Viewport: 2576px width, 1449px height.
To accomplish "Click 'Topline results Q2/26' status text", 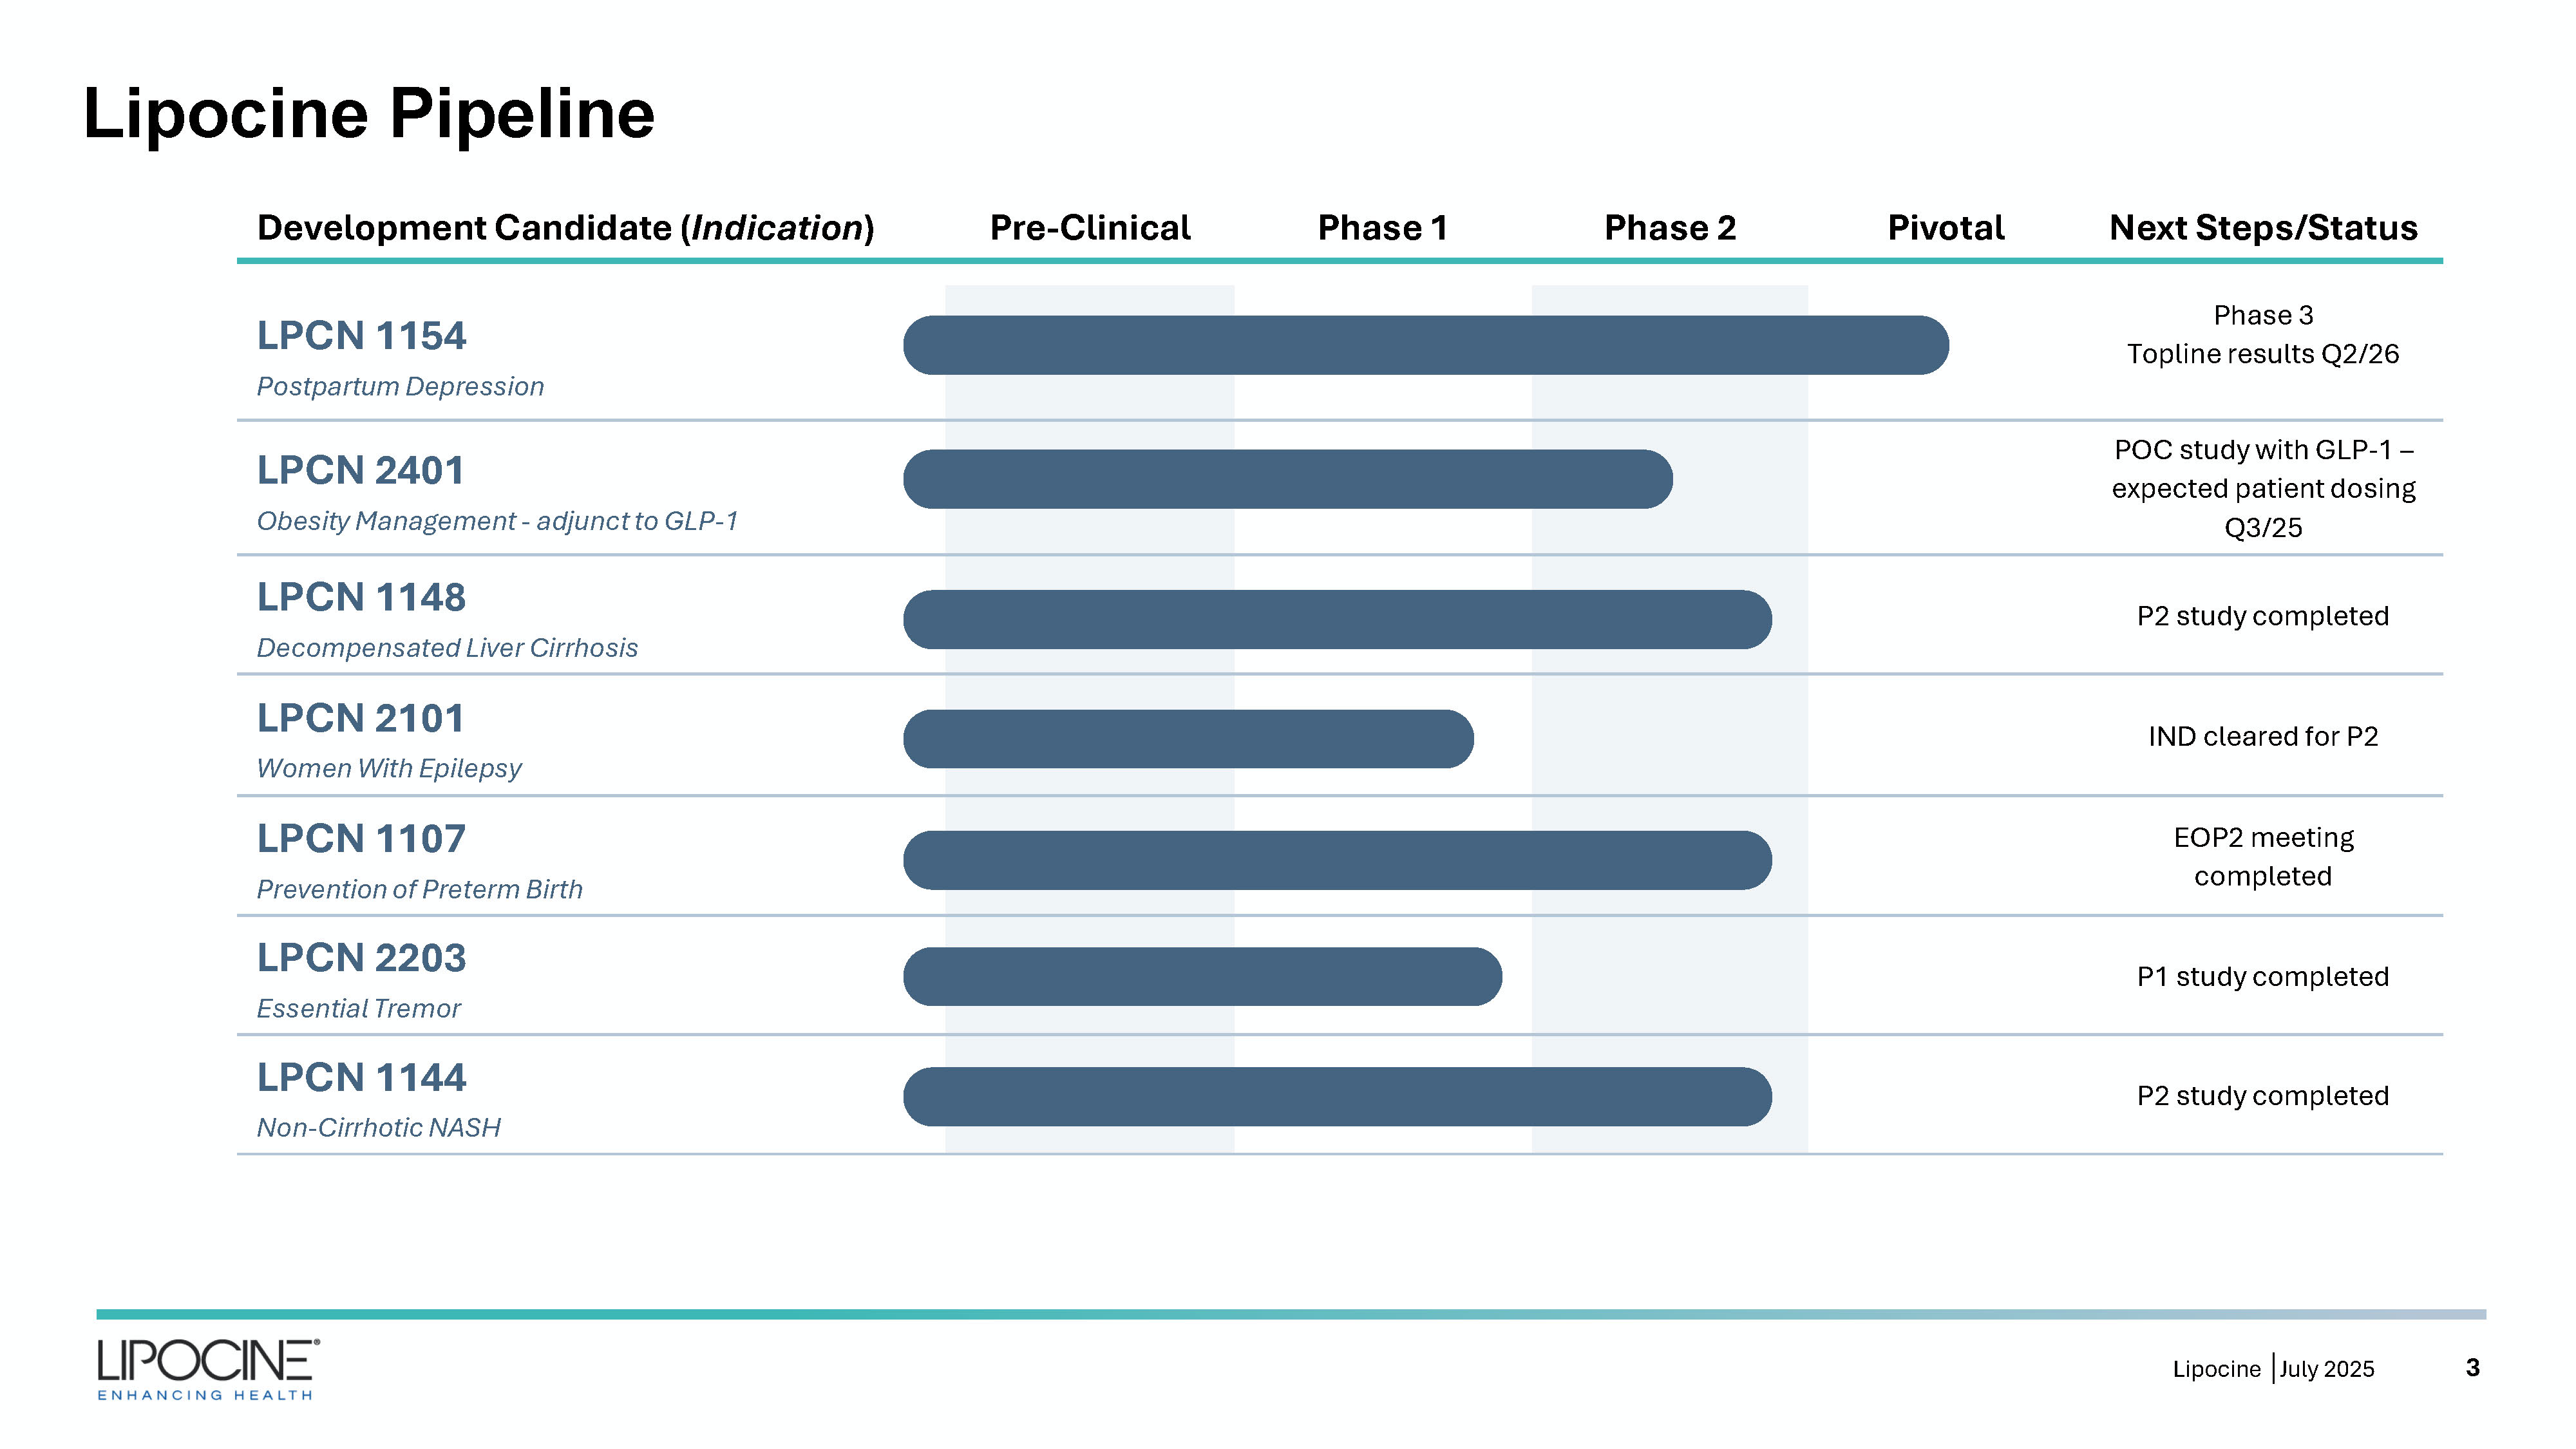I will click(2262, 354).
